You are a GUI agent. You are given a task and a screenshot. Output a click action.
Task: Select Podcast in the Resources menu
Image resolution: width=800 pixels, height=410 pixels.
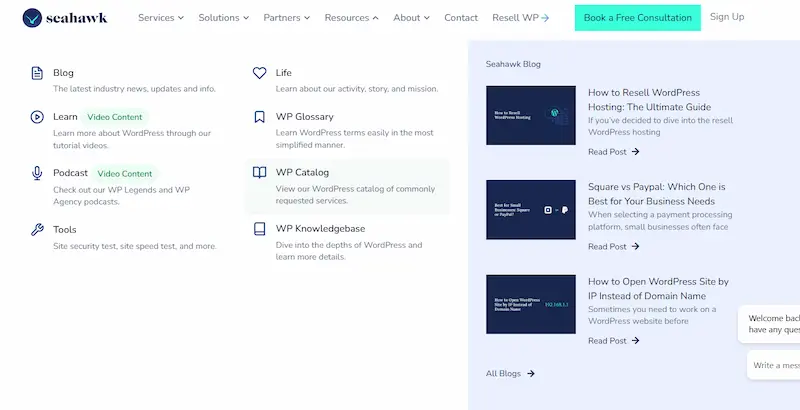point(70,173)
